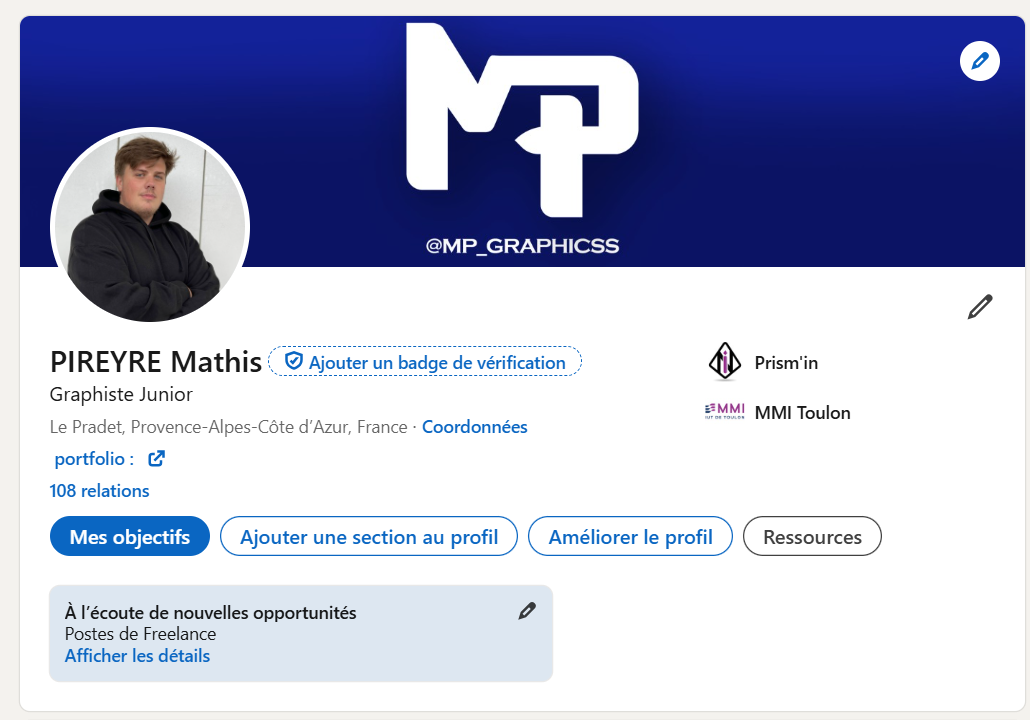
Task: Click the Mes objectifs button
Action: pos(129,536)
